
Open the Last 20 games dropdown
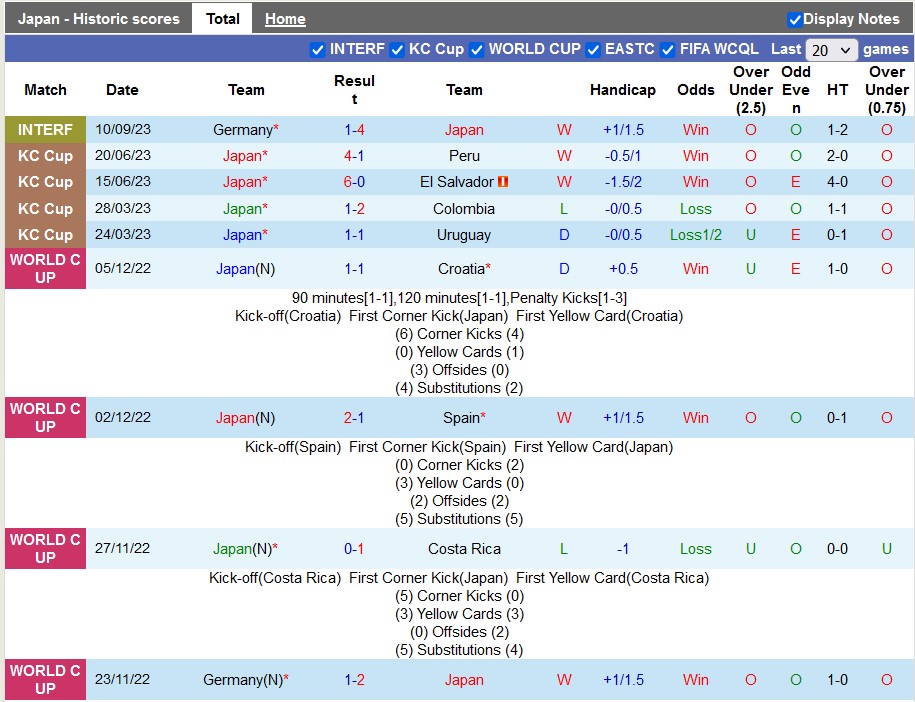[832, 50]
